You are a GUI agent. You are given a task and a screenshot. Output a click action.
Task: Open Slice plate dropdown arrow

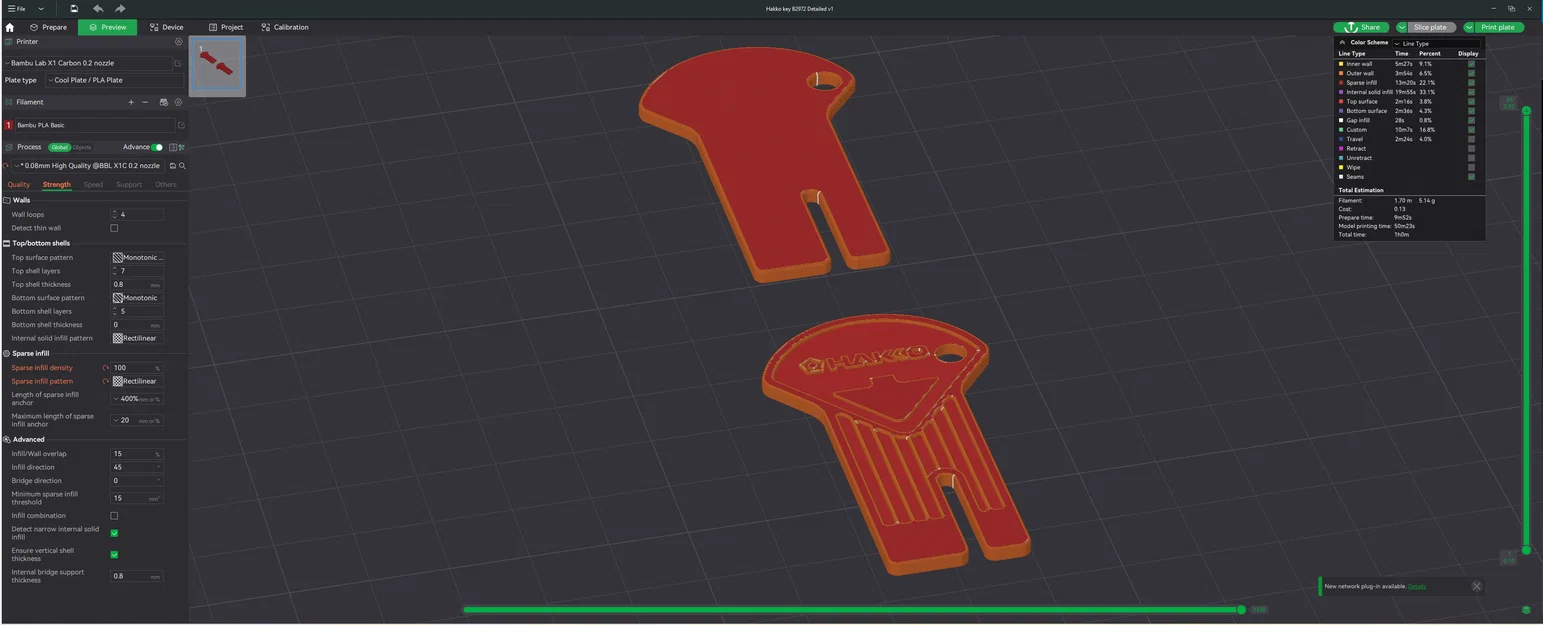click(1402, 27)
